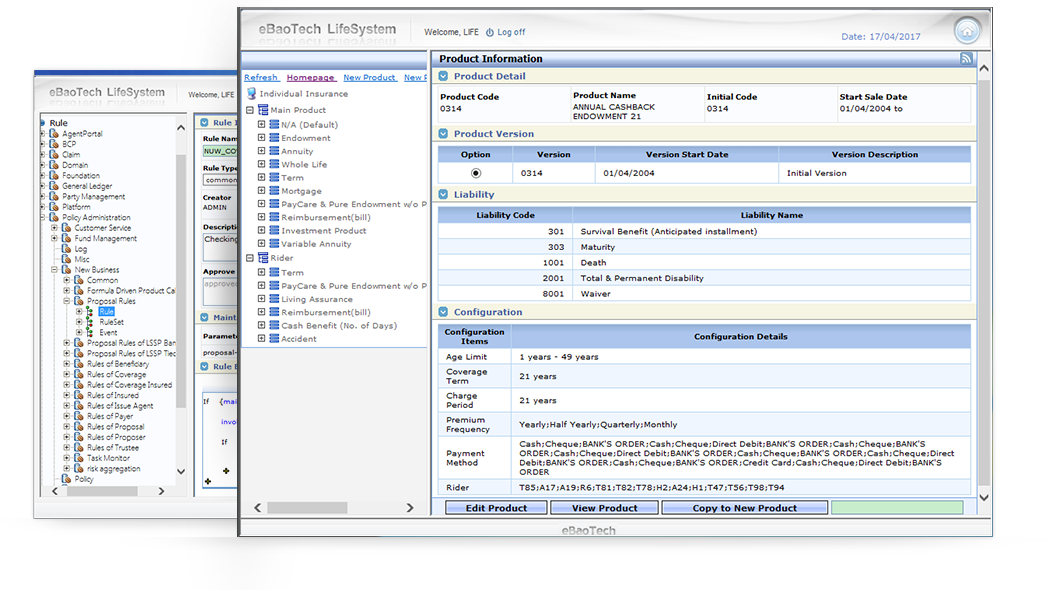The width and height of the screenshot is (1047, 590).
Task: Click the Rider codes value T85;A17;A19
Action: [x=652, y=487]
